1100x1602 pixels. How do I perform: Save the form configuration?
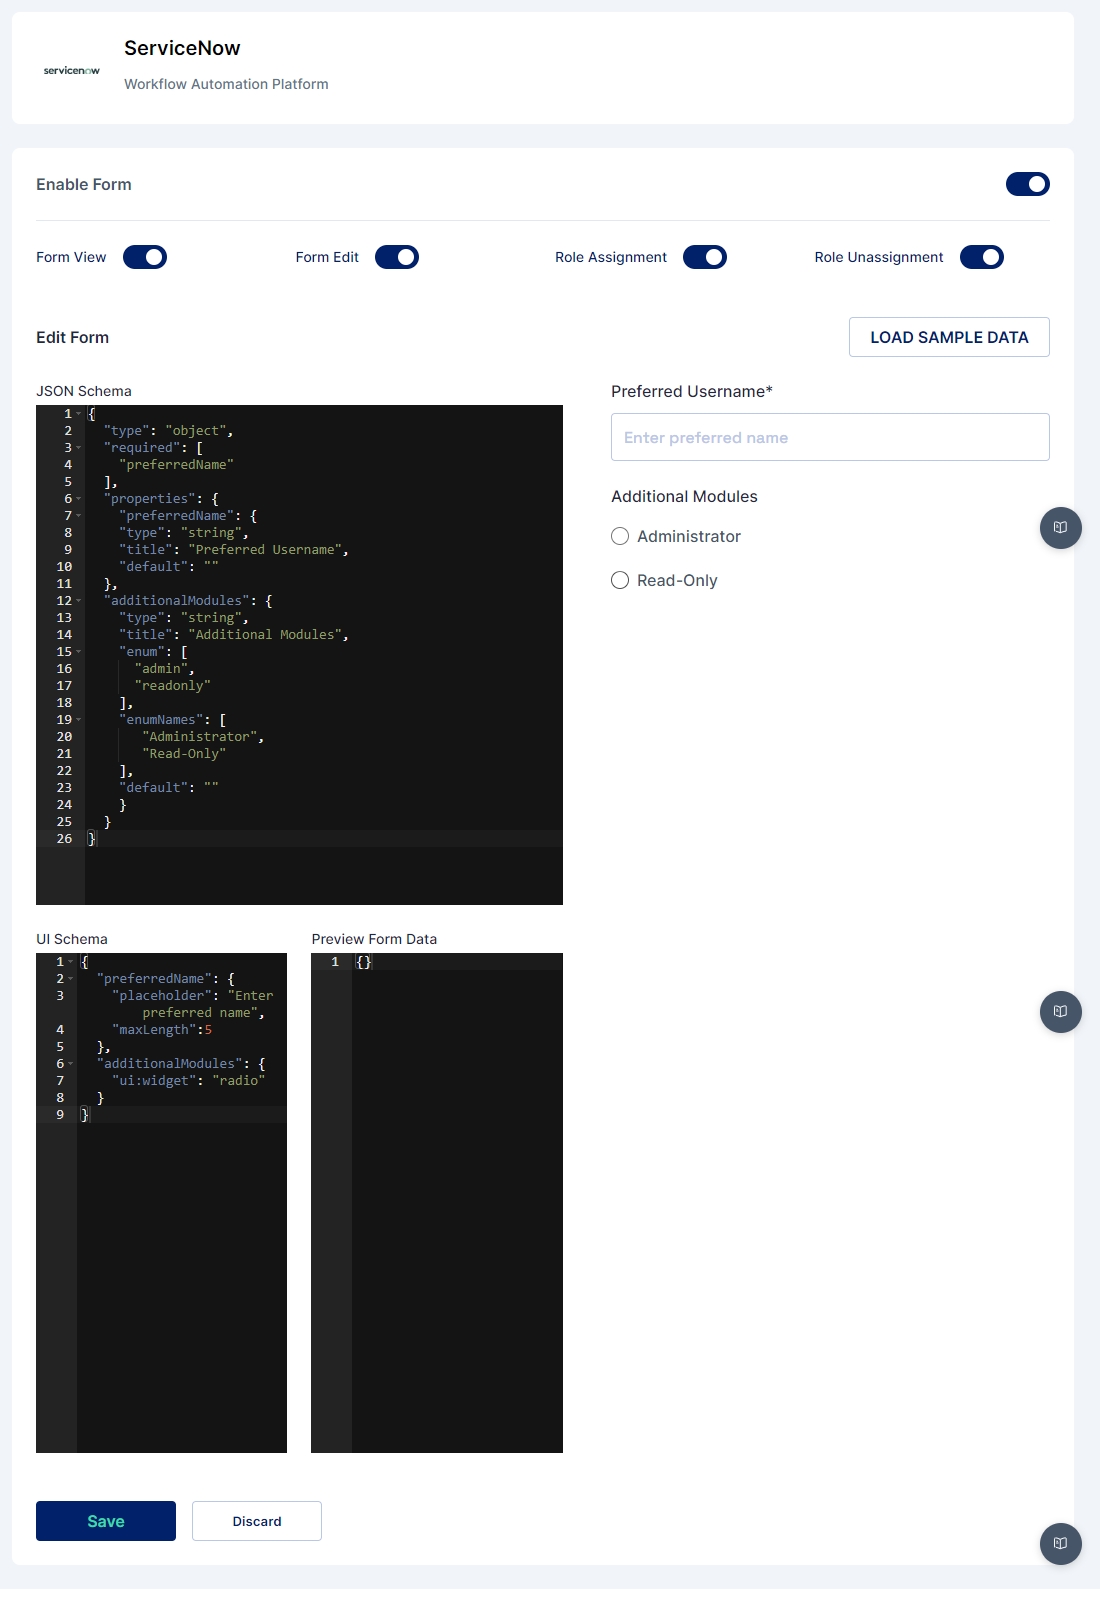106,1521
